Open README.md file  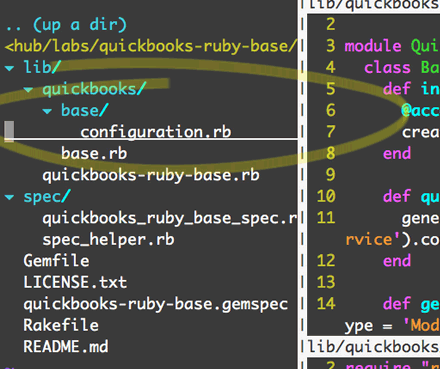(66, 347)
